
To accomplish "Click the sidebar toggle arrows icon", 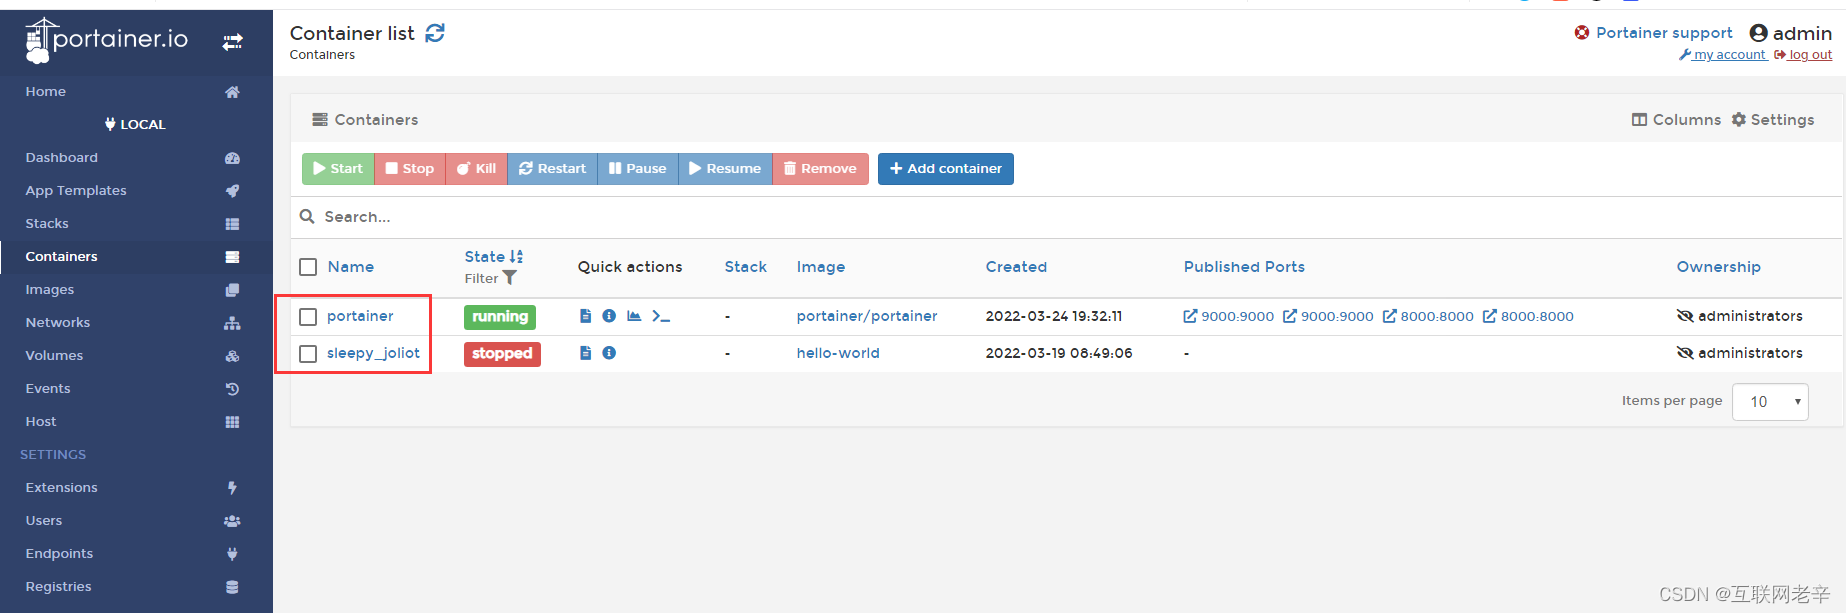I will (232, 41).
